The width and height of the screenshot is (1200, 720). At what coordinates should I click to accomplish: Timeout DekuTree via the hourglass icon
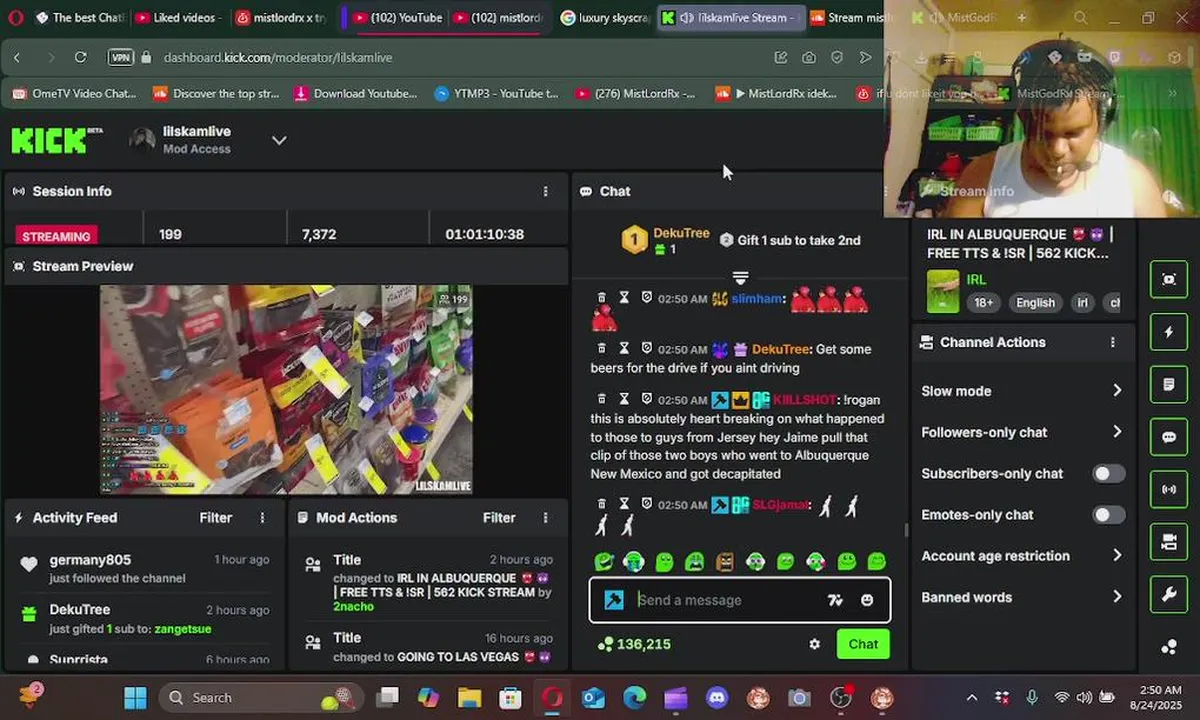[624, 349]
